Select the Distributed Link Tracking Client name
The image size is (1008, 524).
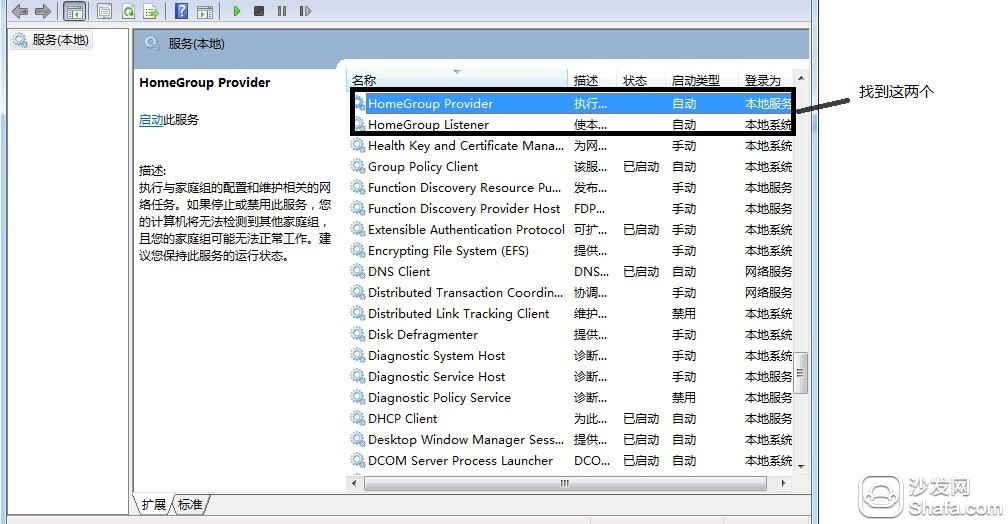pos(458,314)
